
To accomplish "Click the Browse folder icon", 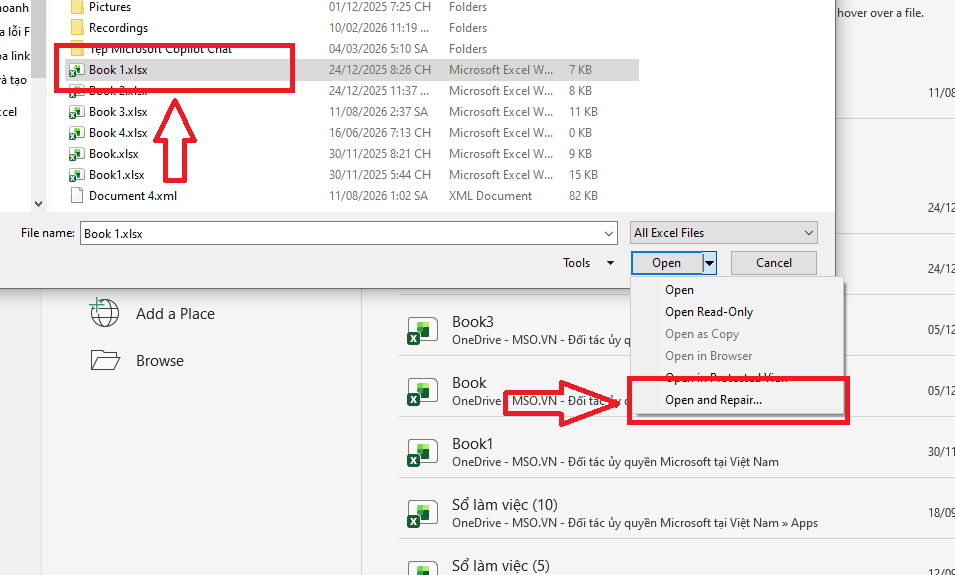I will click(x=105, y=360).
